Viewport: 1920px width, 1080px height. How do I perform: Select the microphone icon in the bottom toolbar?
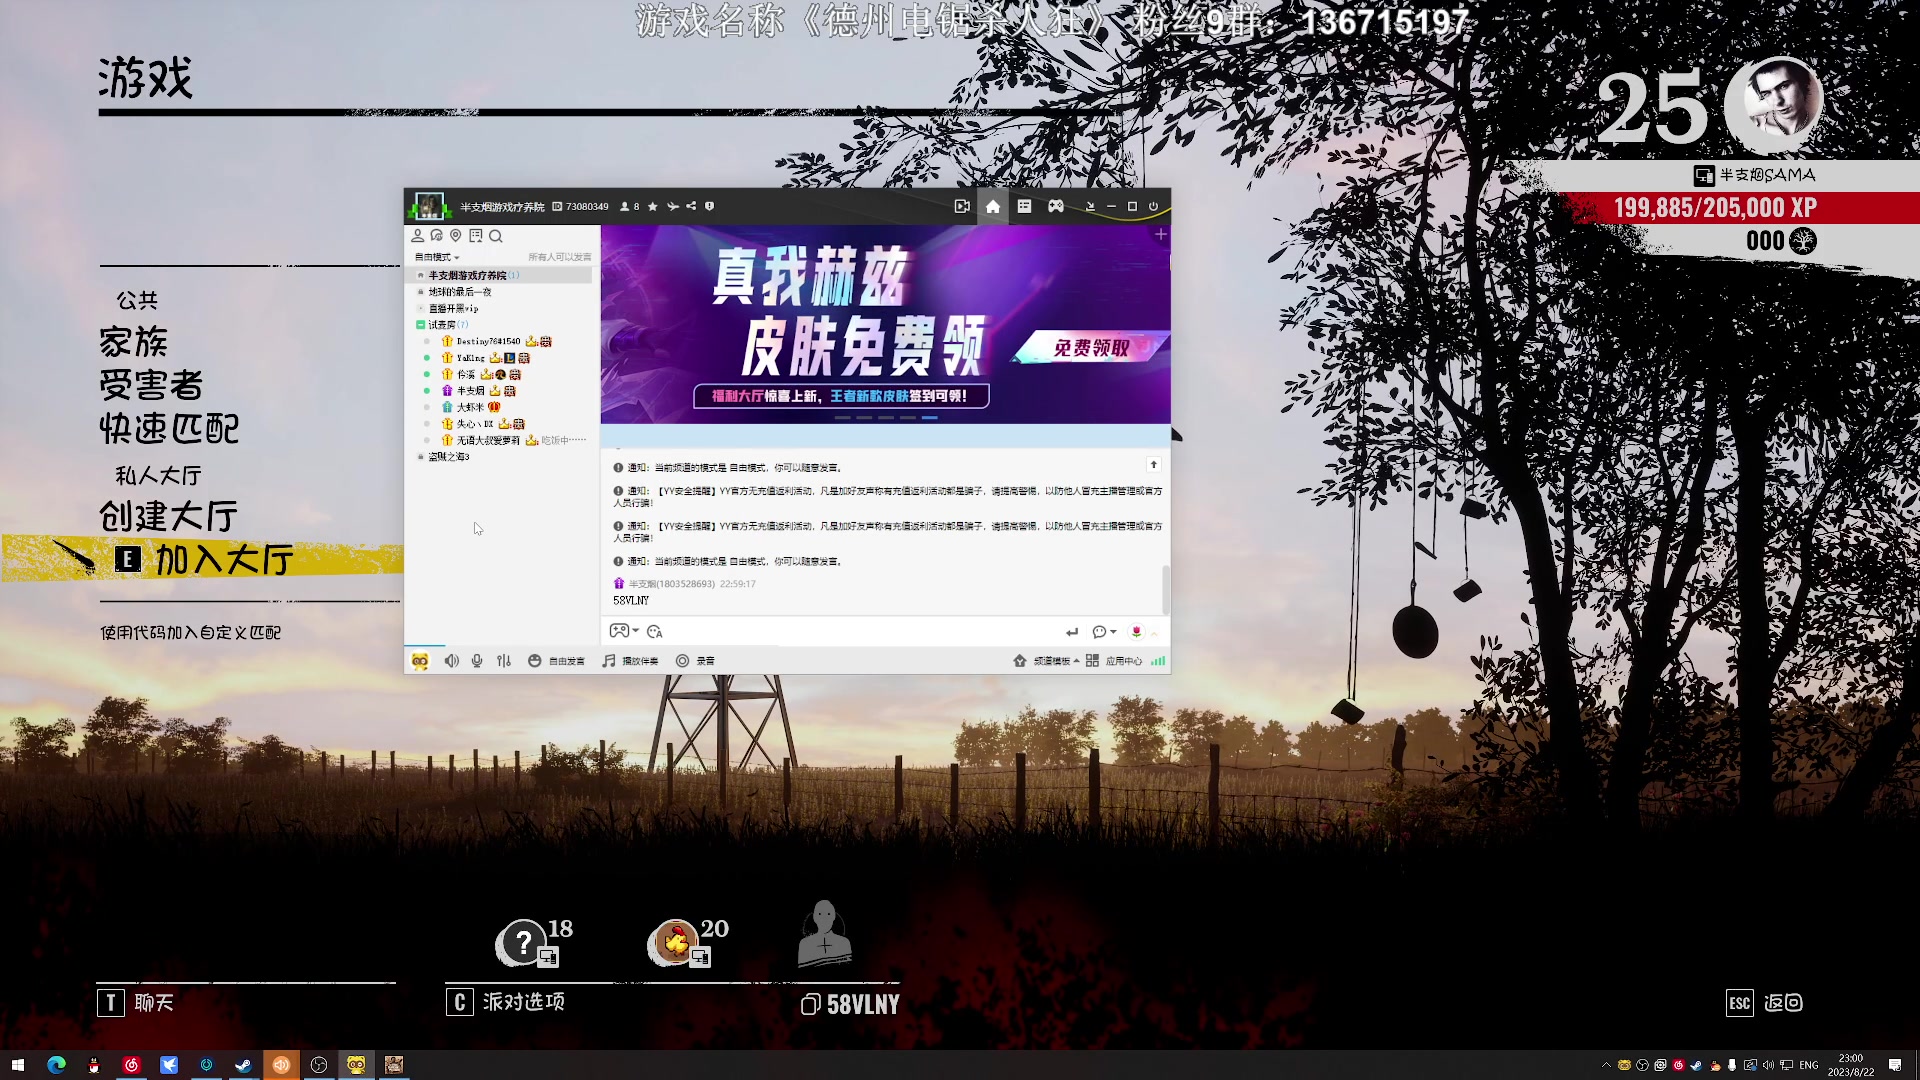[476, 661]
